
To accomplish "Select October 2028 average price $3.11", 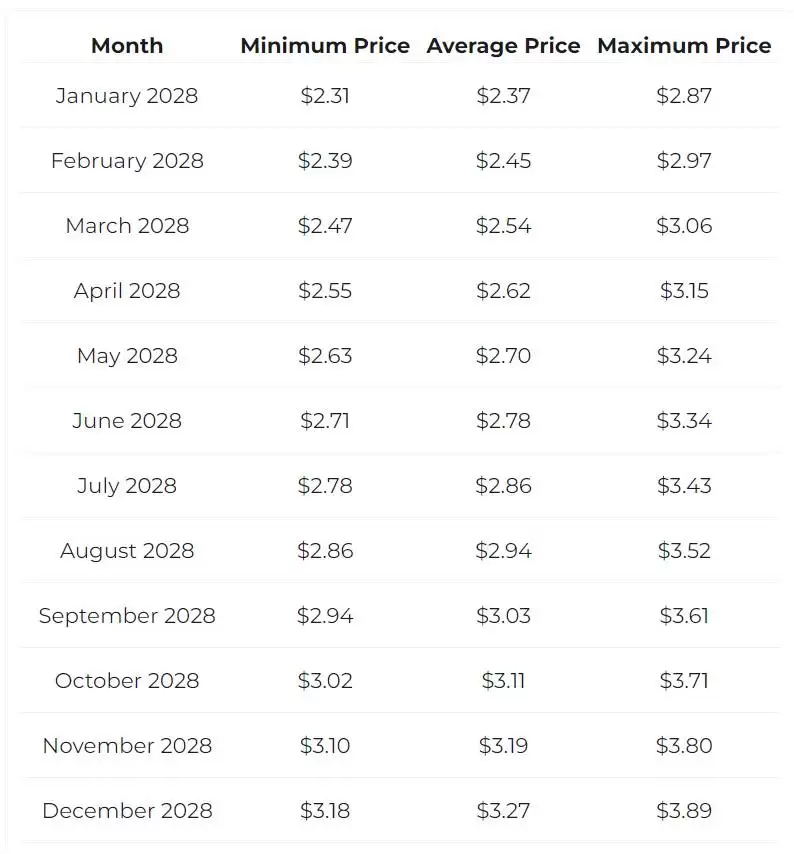I will tap(503, 681).
